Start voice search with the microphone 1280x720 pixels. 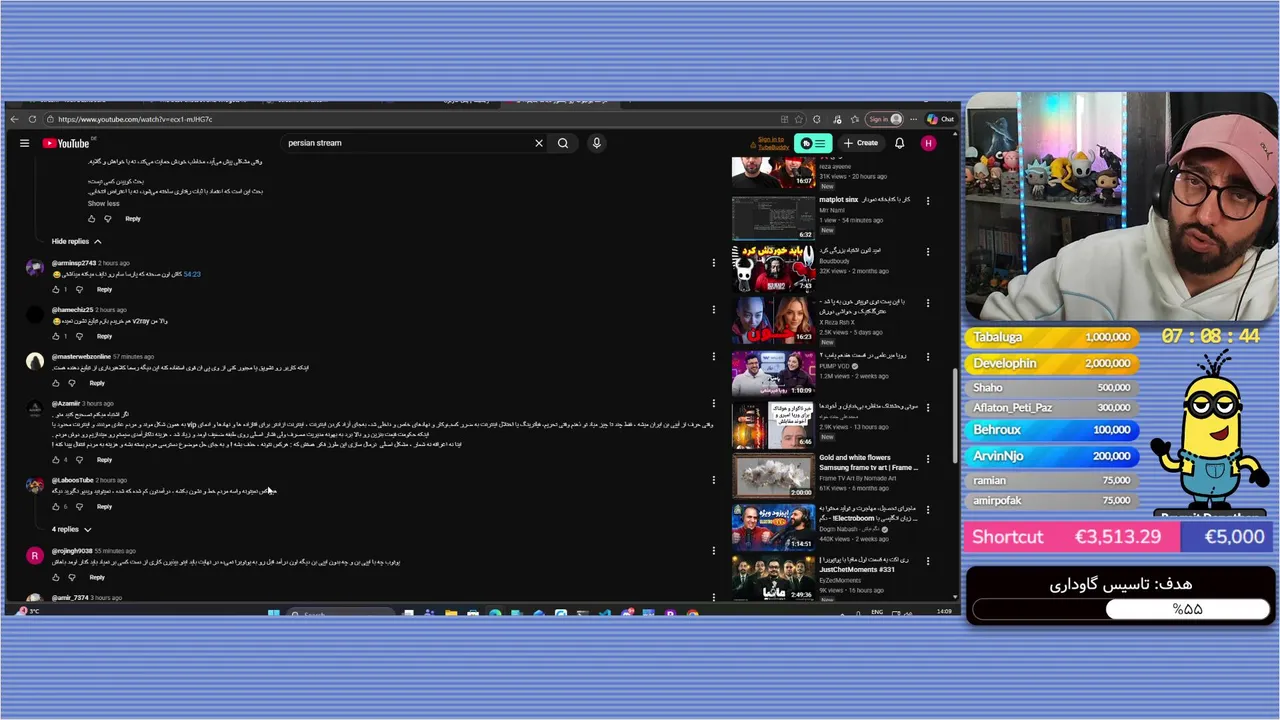click(596, 143)
